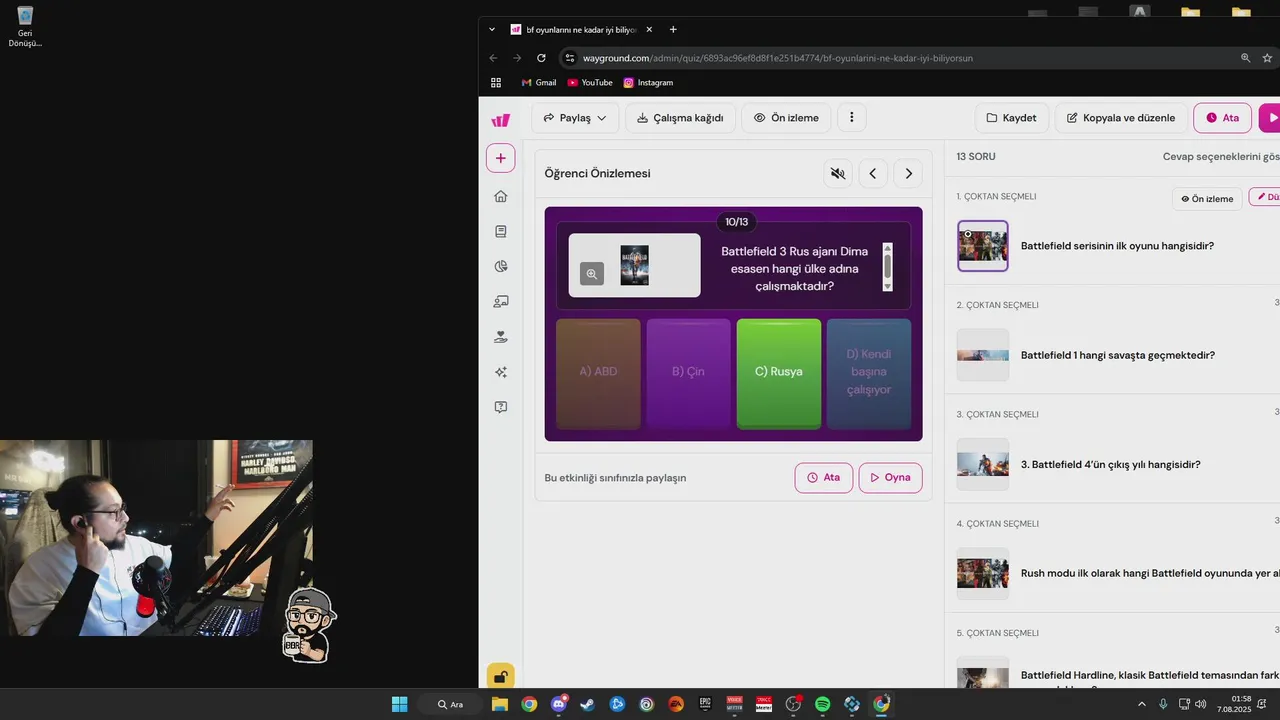Viewport: 1280px width, 720px height.
Task: Open the Gmail bookmark
Action: point(539,83)
